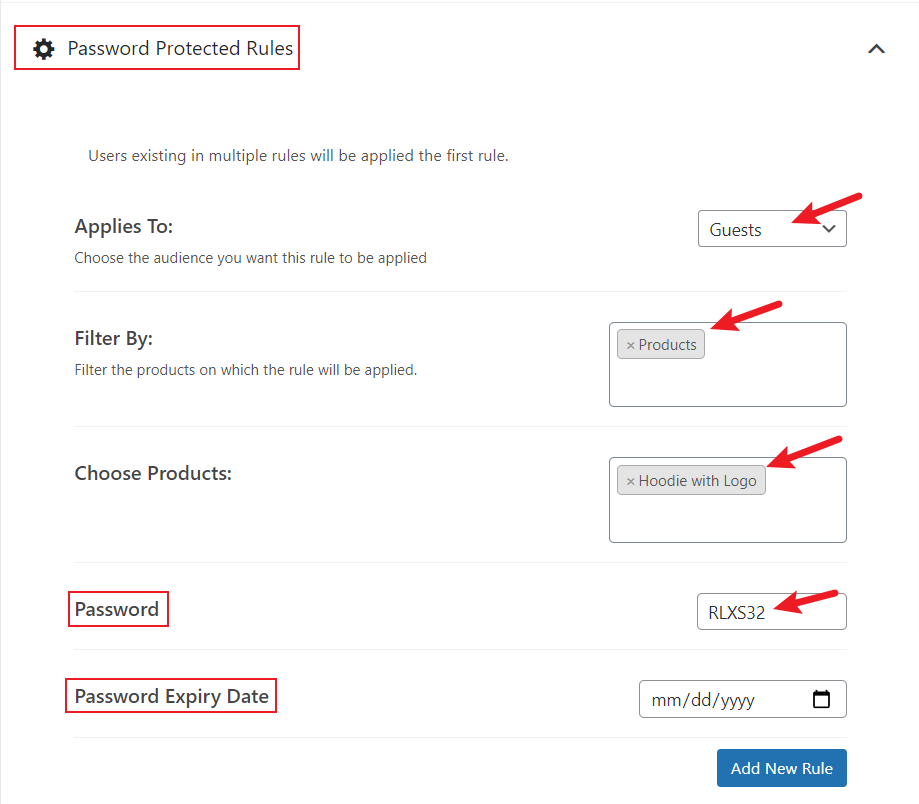
Task: Collapse the Password Protected Rules section chevron
Action: [x=876, y=49]
